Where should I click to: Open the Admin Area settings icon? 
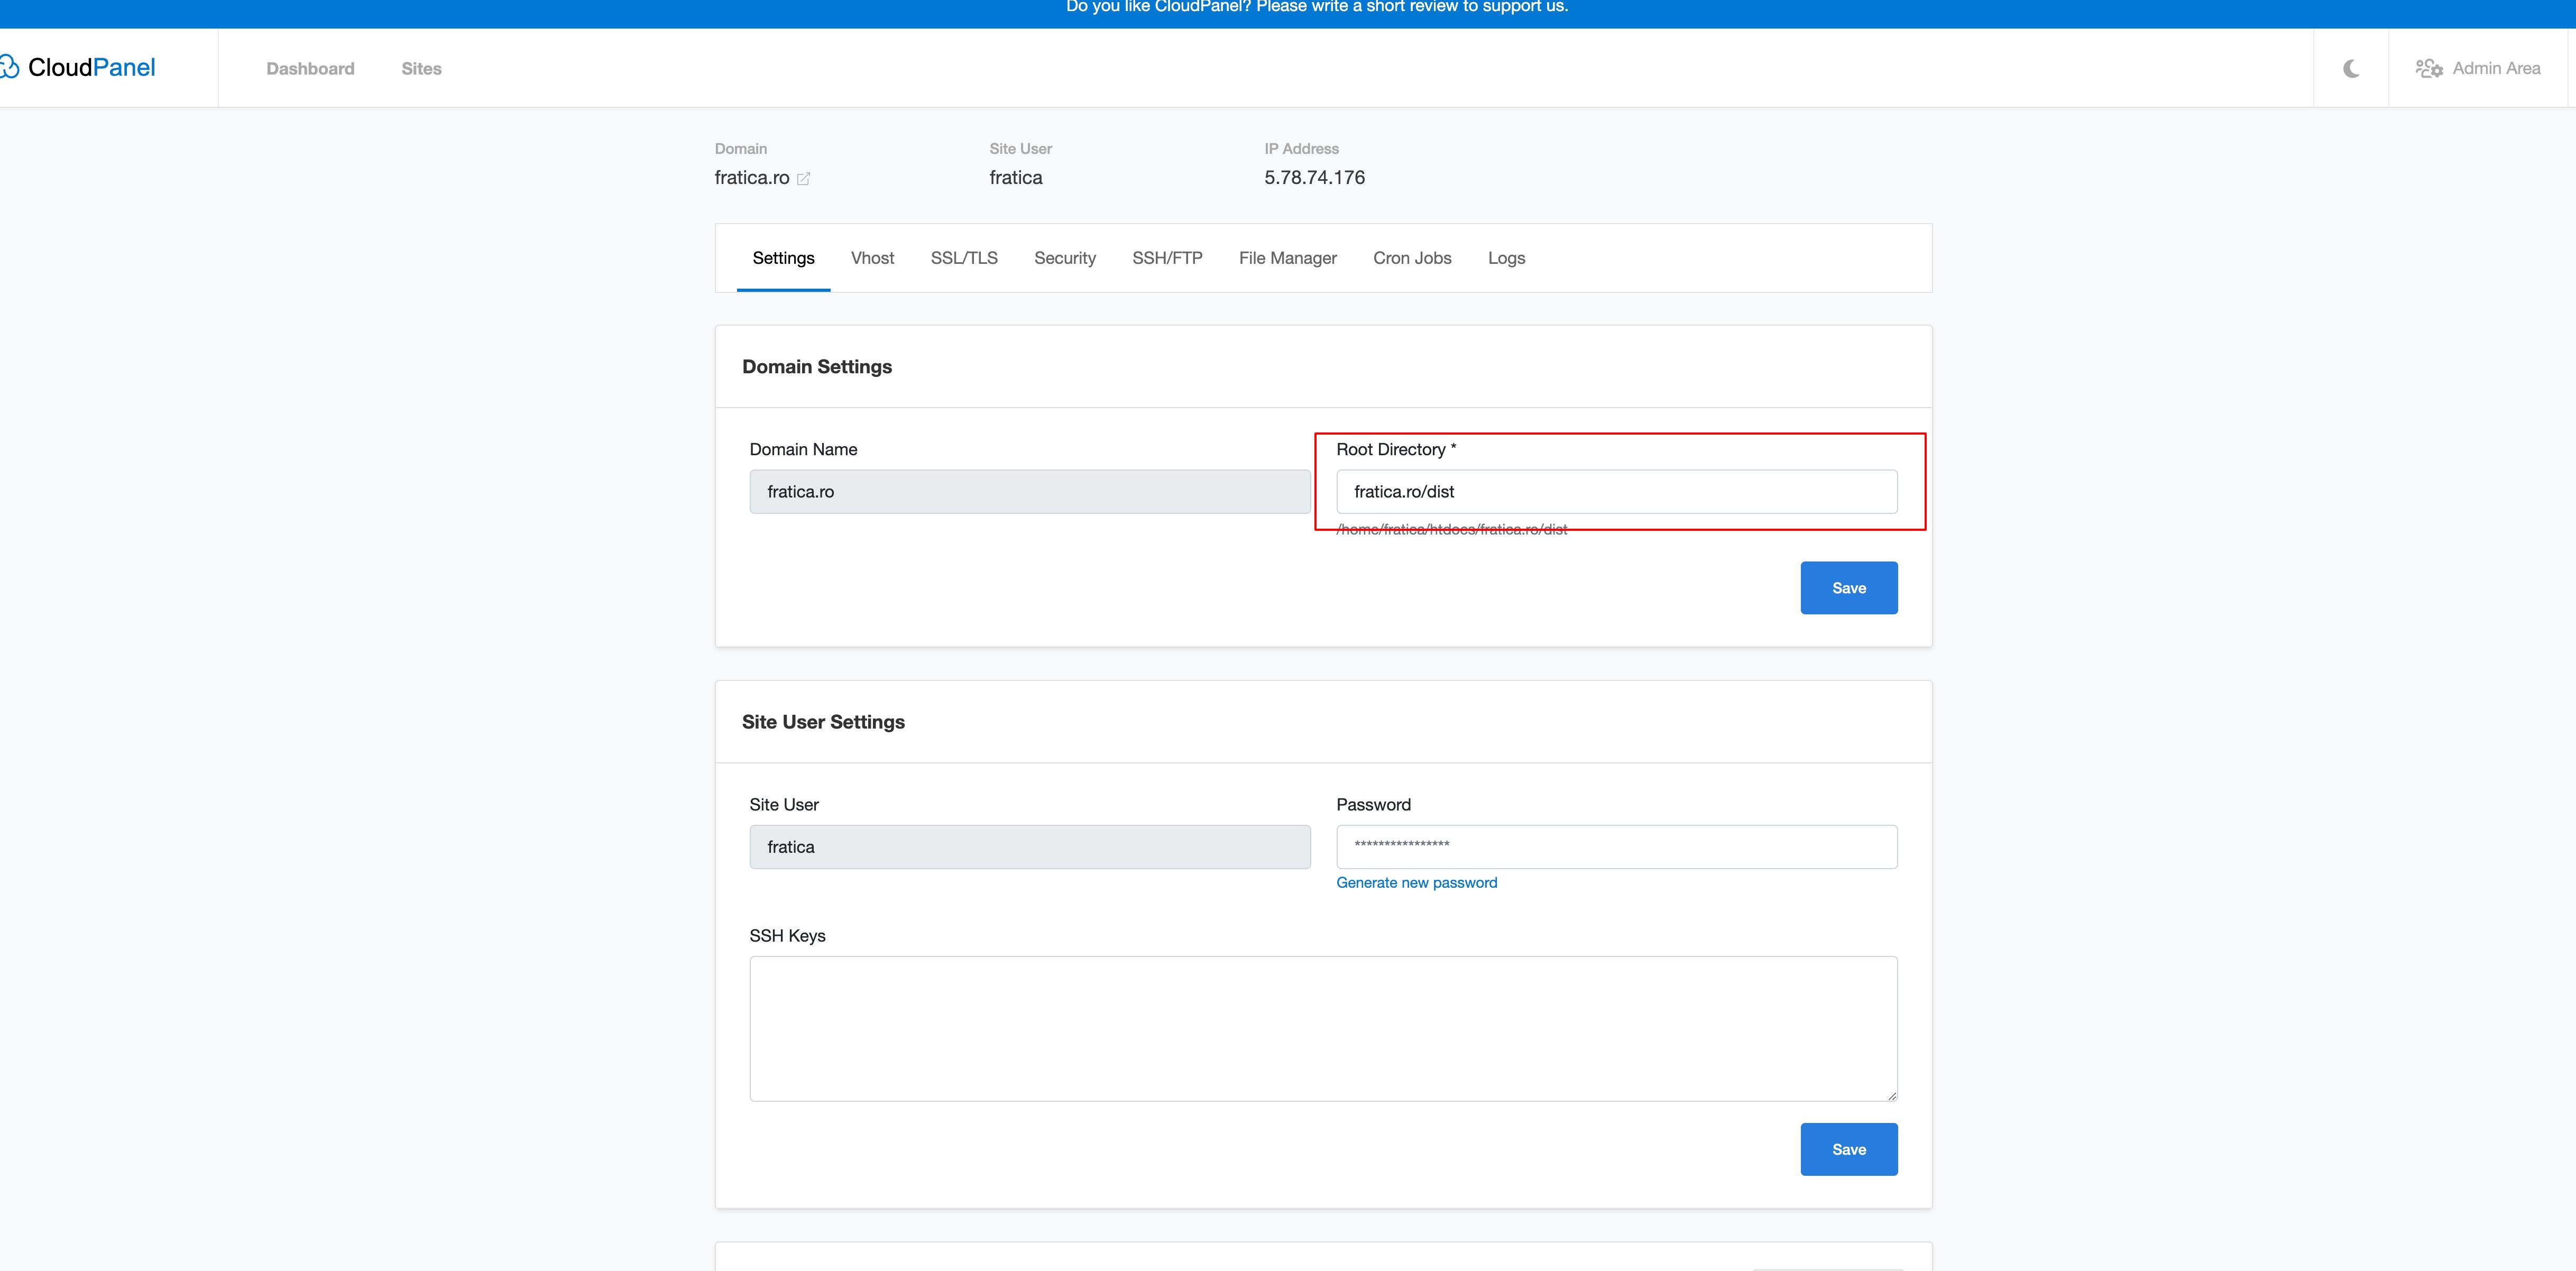pyautogui.click(x=2430, y=68)
